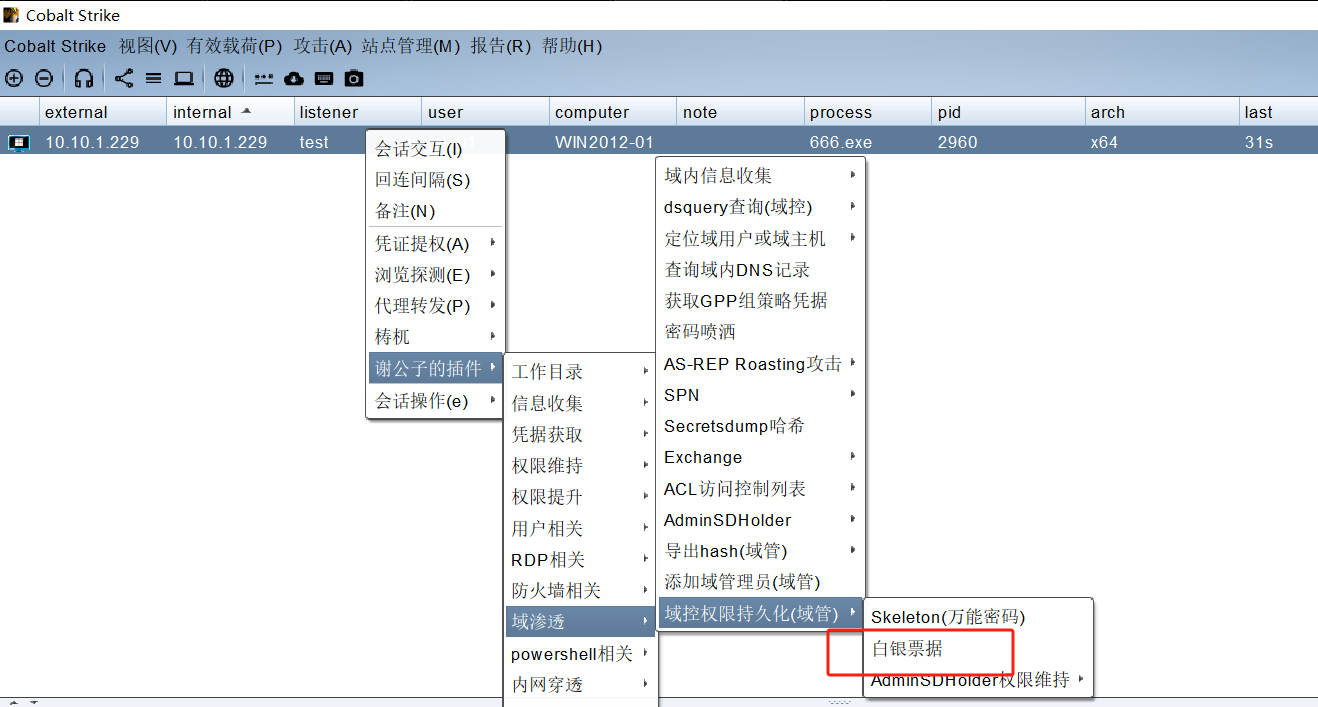The image size is (1318, 707).
Task: Open the 内网穿透 submenu
Action: (x=580, y=685)
